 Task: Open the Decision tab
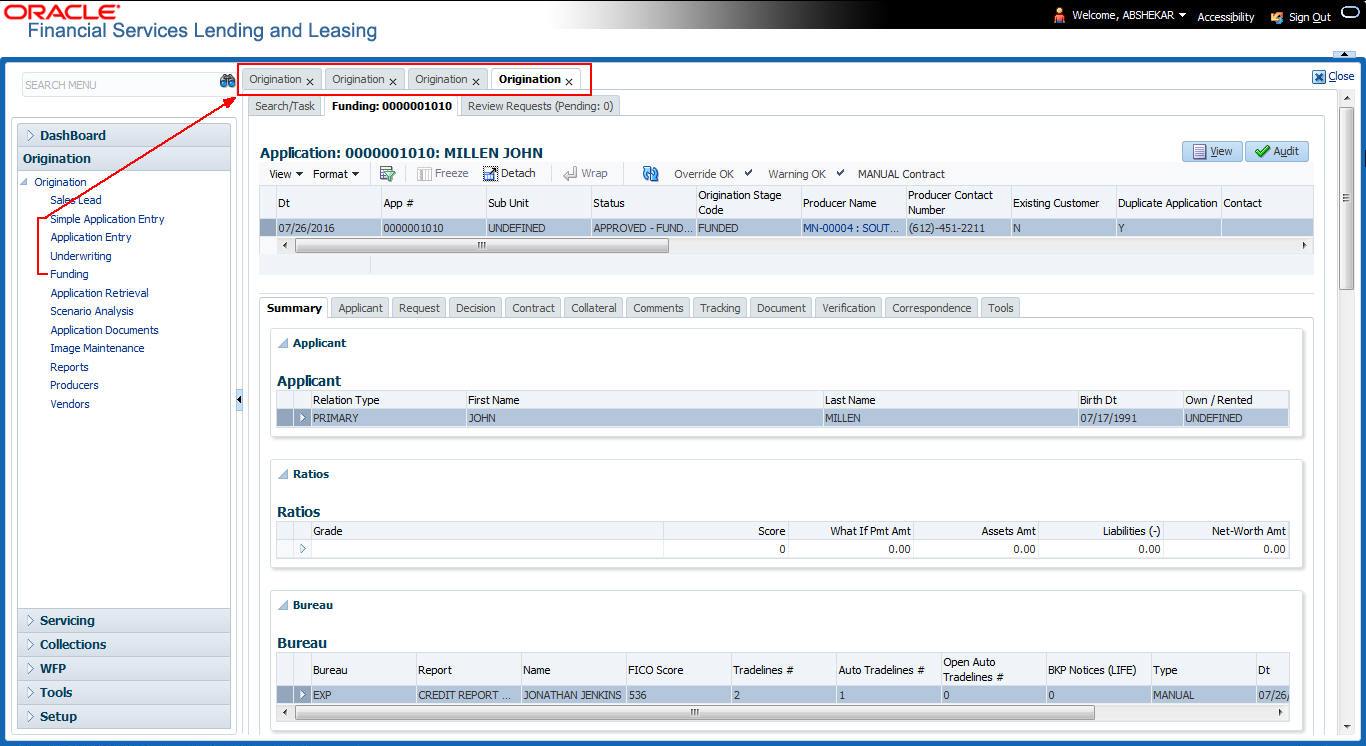(475, 308)
